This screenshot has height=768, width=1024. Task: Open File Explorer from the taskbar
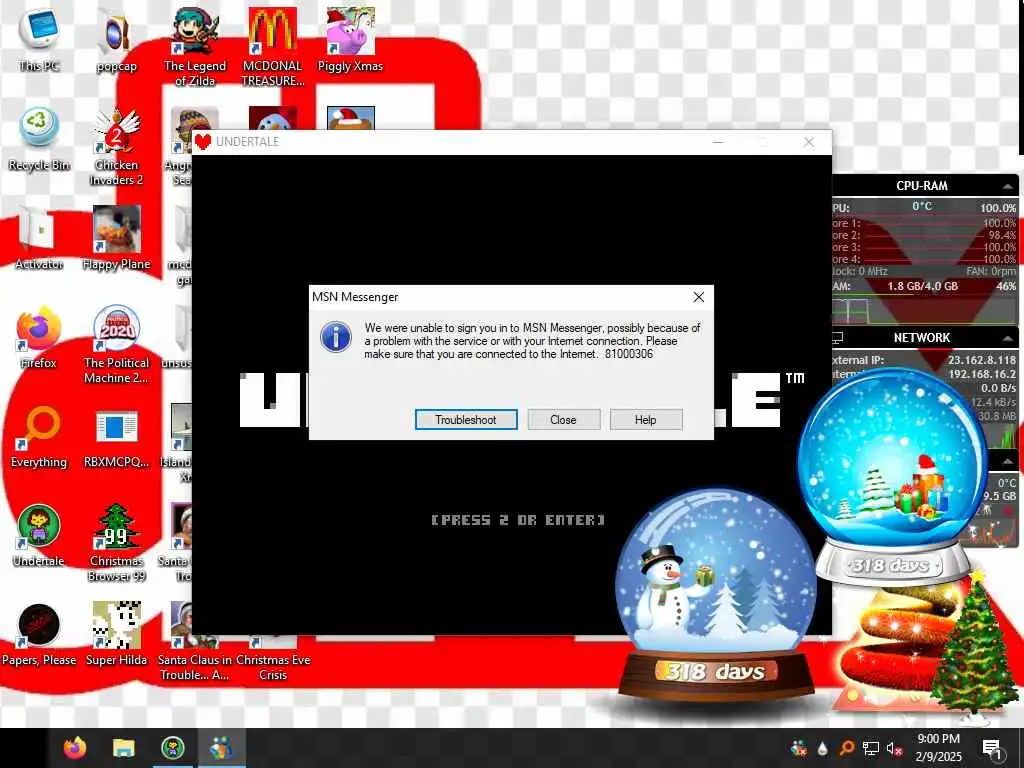[123, 748]
